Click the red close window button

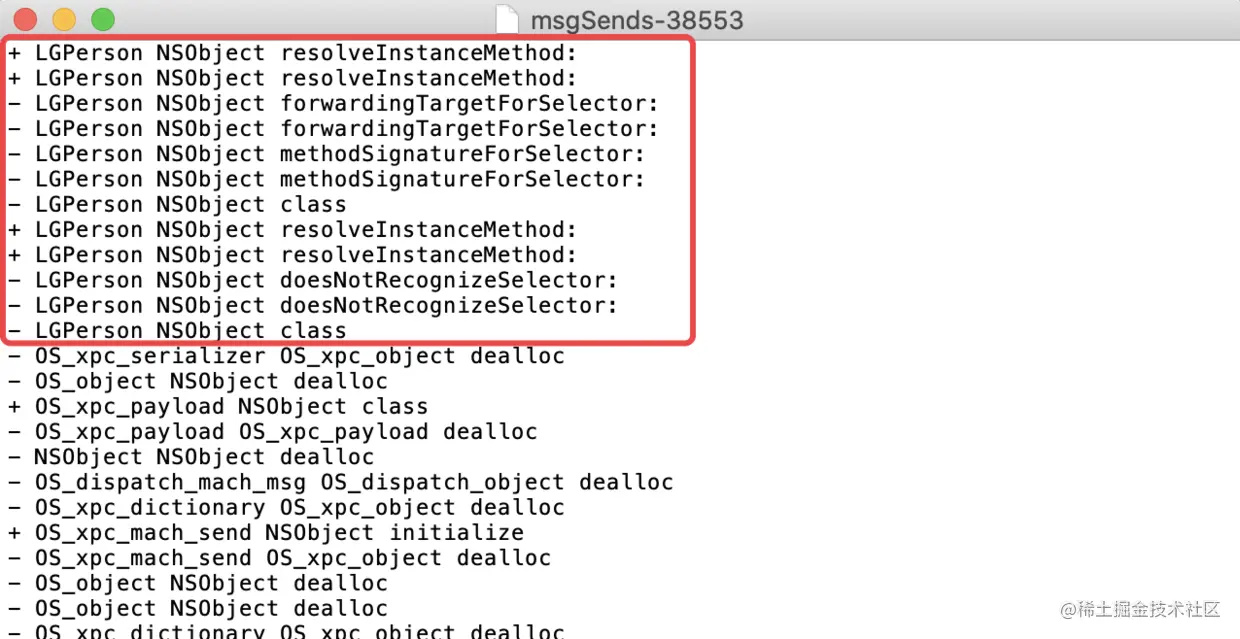point(26,19)
